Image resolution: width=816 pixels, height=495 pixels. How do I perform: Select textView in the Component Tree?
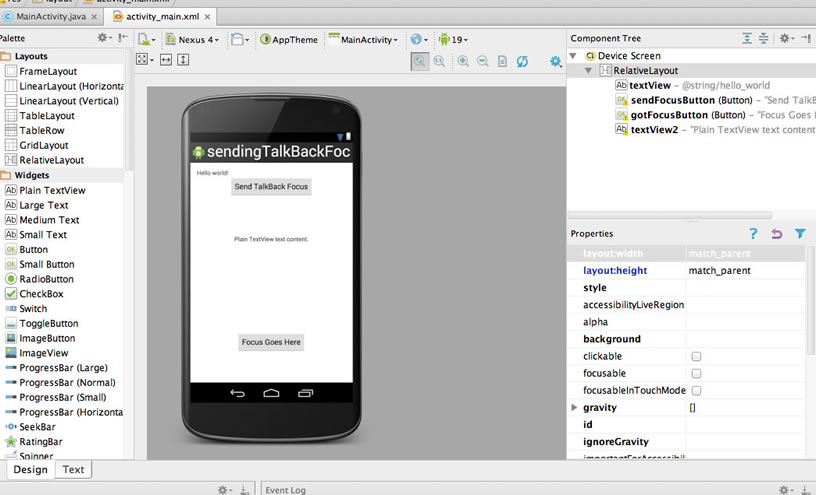692,85
